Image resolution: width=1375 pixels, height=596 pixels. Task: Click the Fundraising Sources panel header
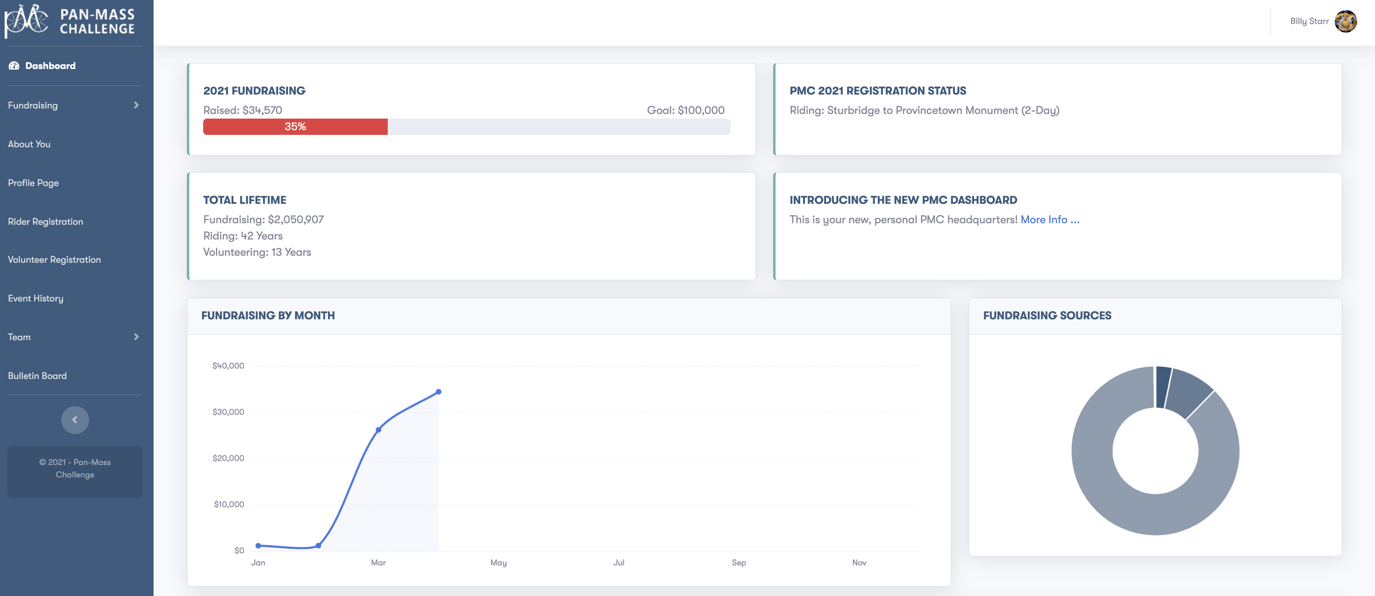coord(1046,315)
